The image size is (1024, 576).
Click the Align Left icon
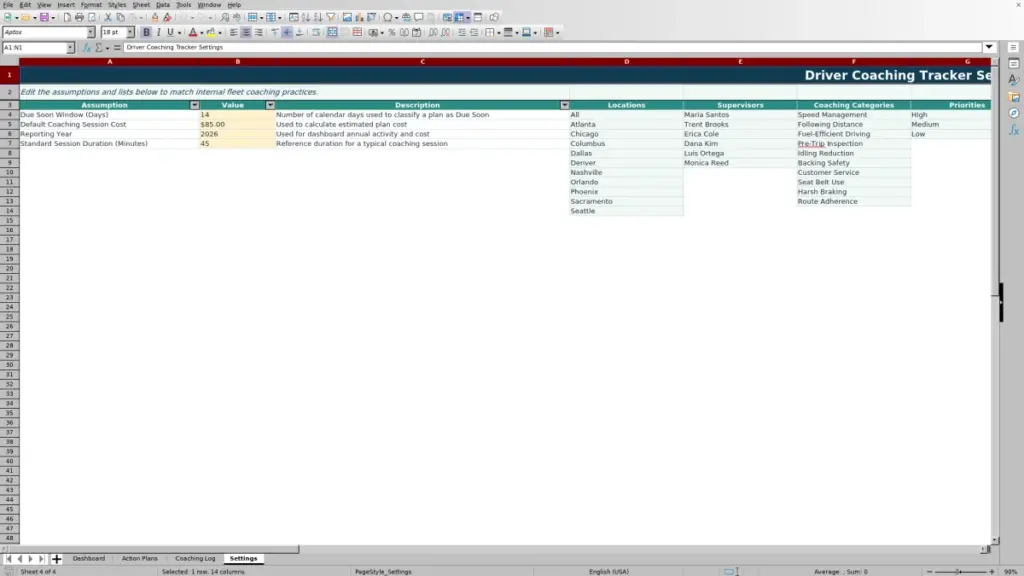(x=234, y=32)
